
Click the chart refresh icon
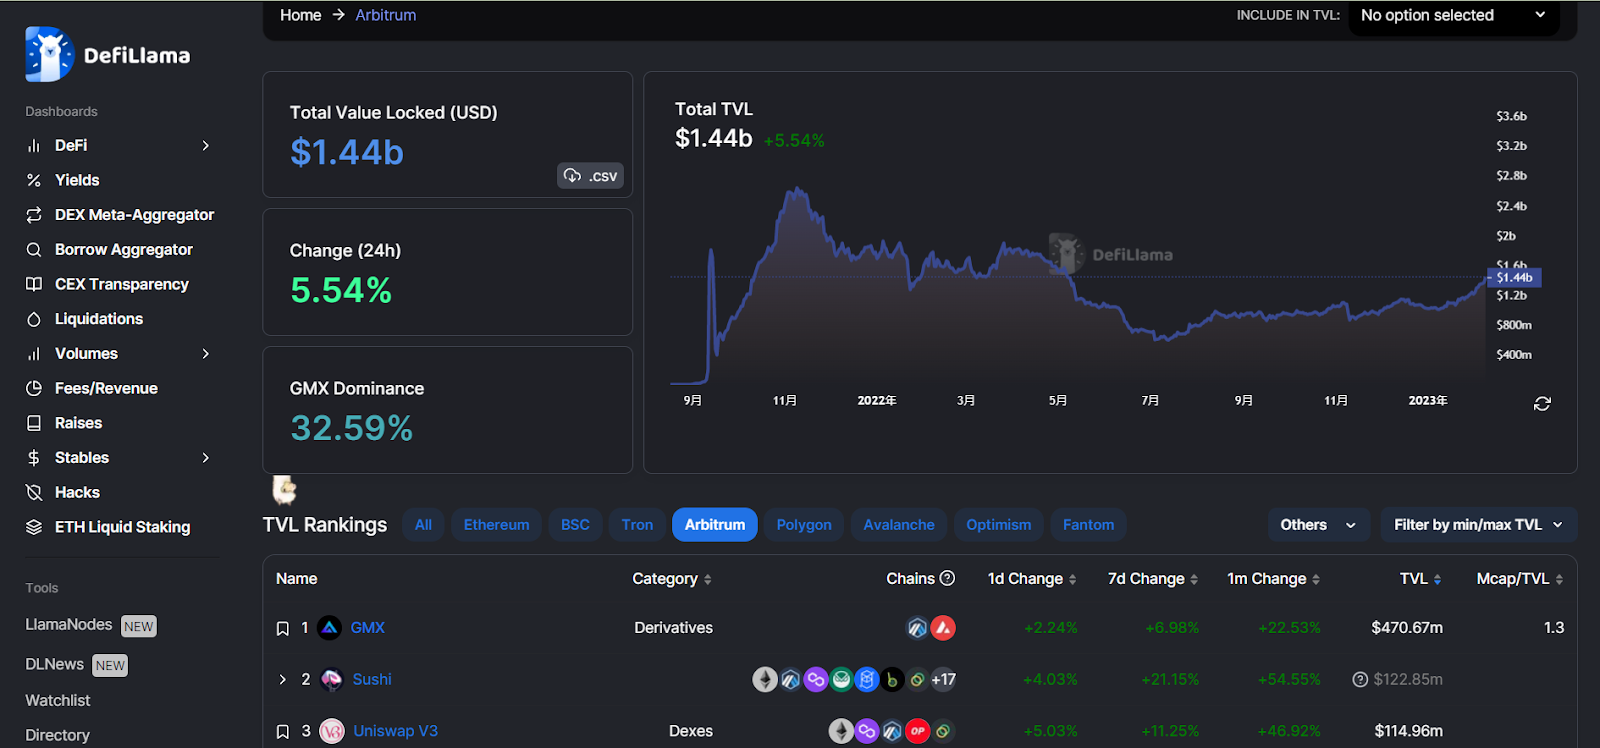pyautogui.click(x=1542, y=403)
